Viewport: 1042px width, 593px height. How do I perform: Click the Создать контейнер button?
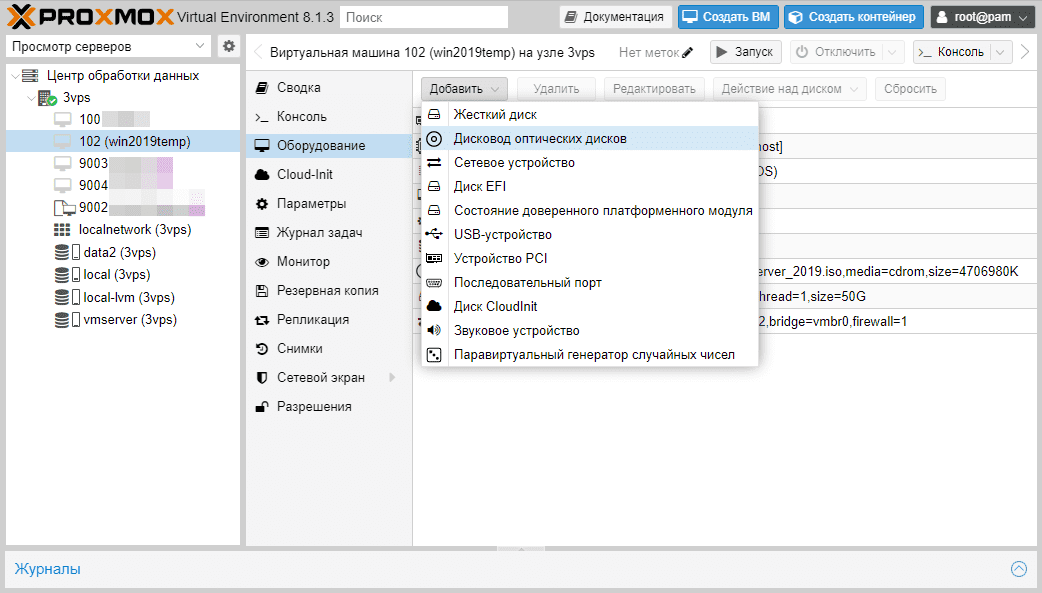854,17
